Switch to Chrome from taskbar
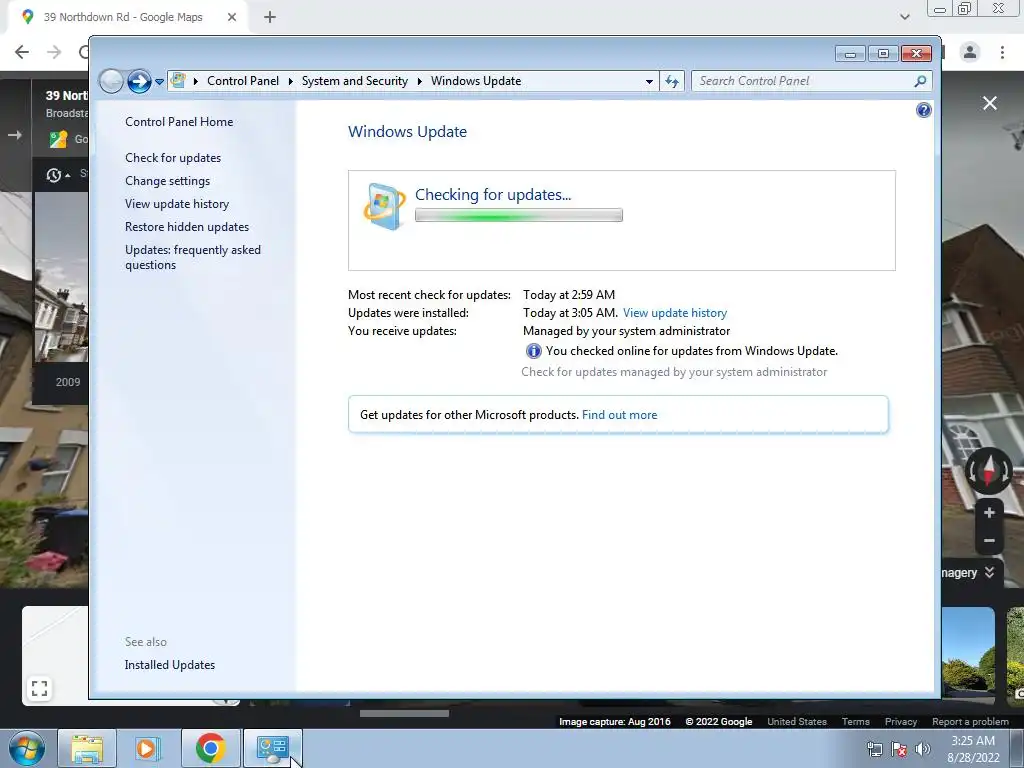1024x768 pixels. (x=210, y=748)
